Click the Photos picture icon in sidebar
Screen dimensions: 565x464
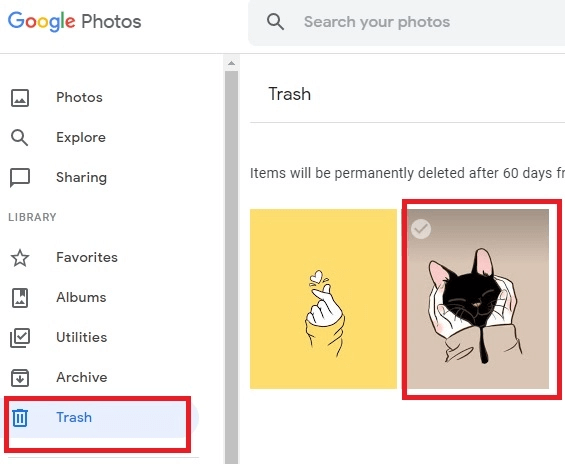coord(20,98)
